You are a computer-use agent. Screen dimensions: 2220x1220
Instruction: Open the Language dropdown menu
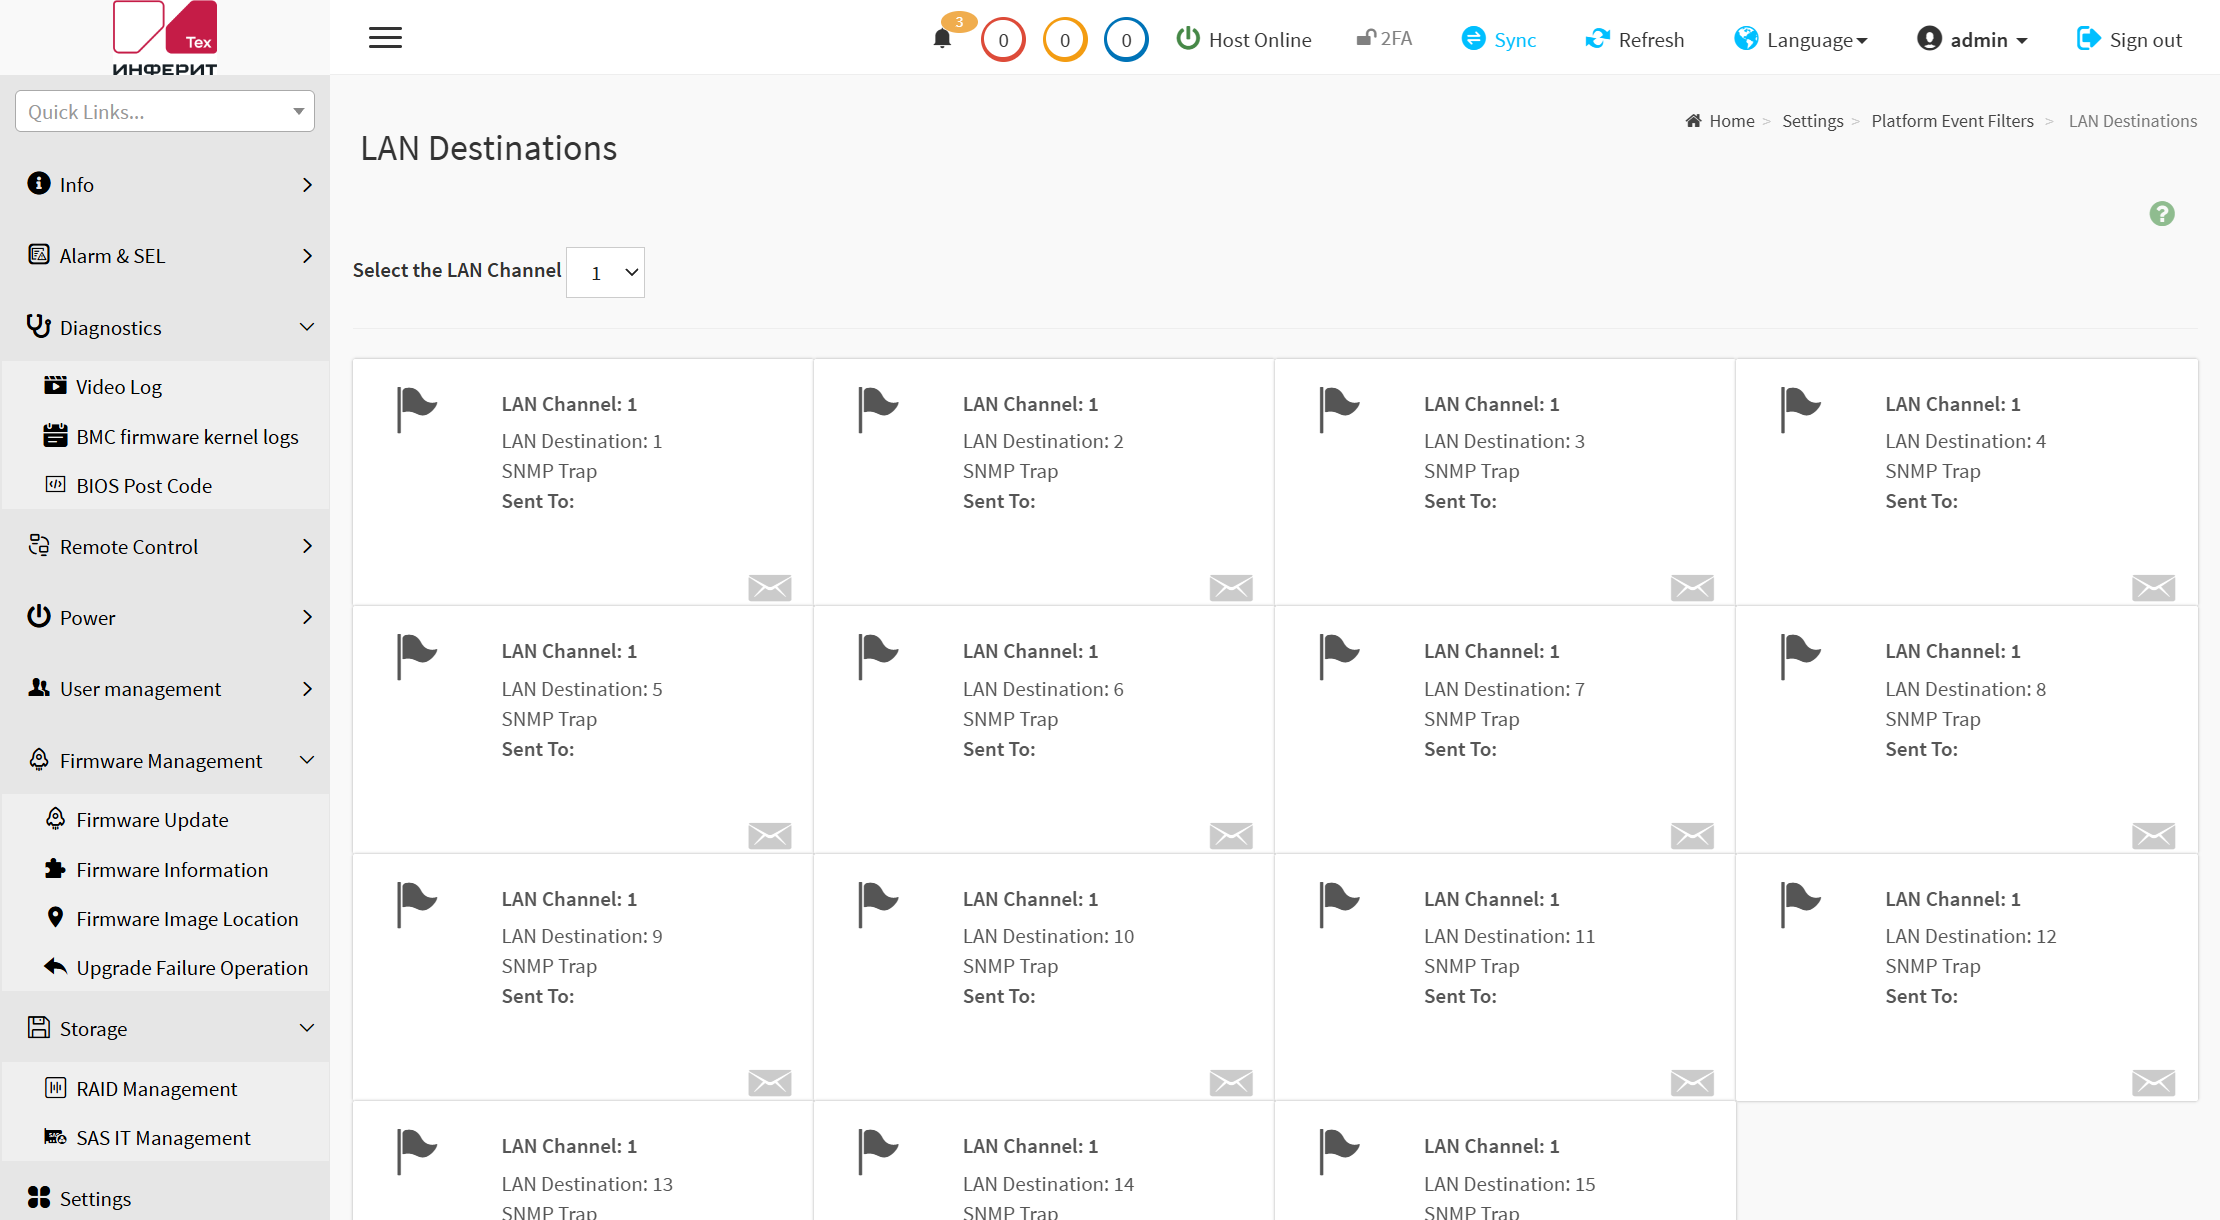(1800, 40)
